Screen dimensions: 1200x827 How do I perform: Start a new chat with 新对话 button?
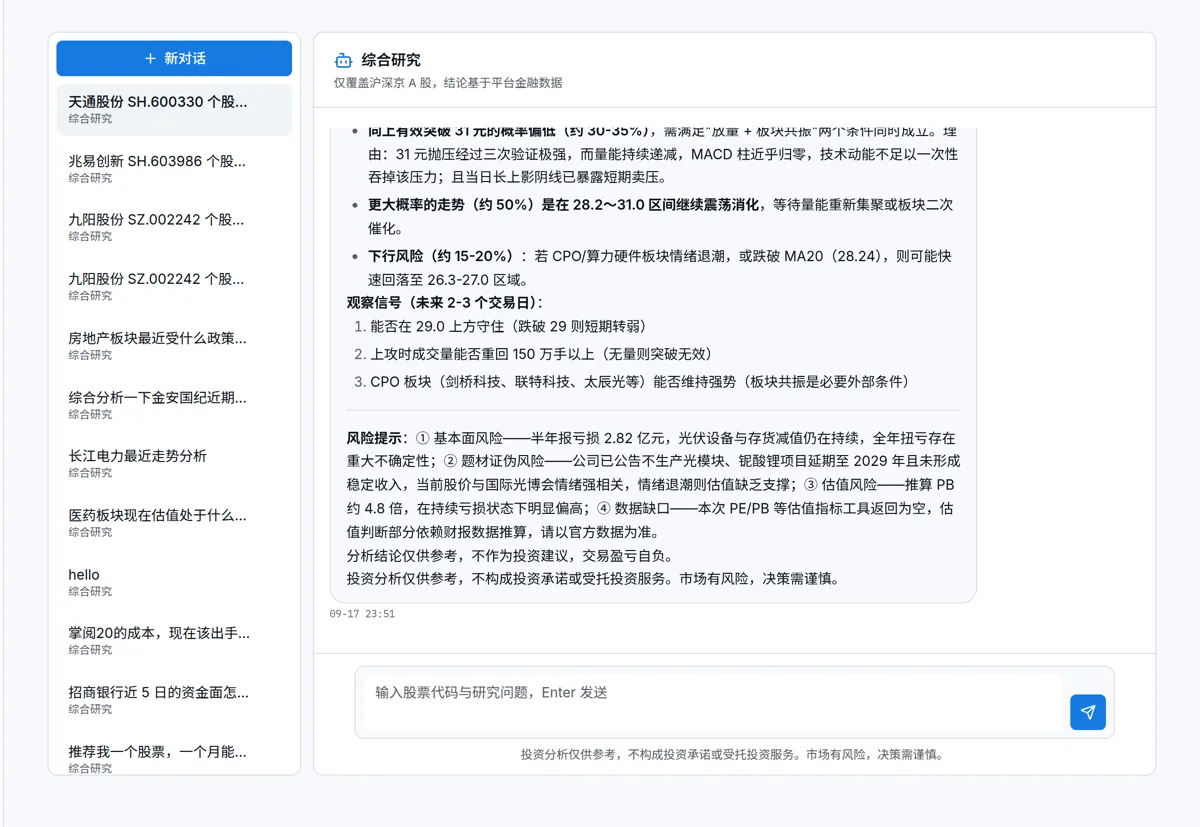[174, 58]
